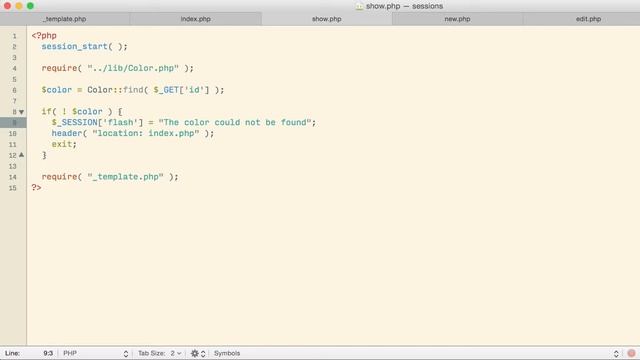
Task: Click the "_template.php" string on line 14
Action: coord(125,177)
